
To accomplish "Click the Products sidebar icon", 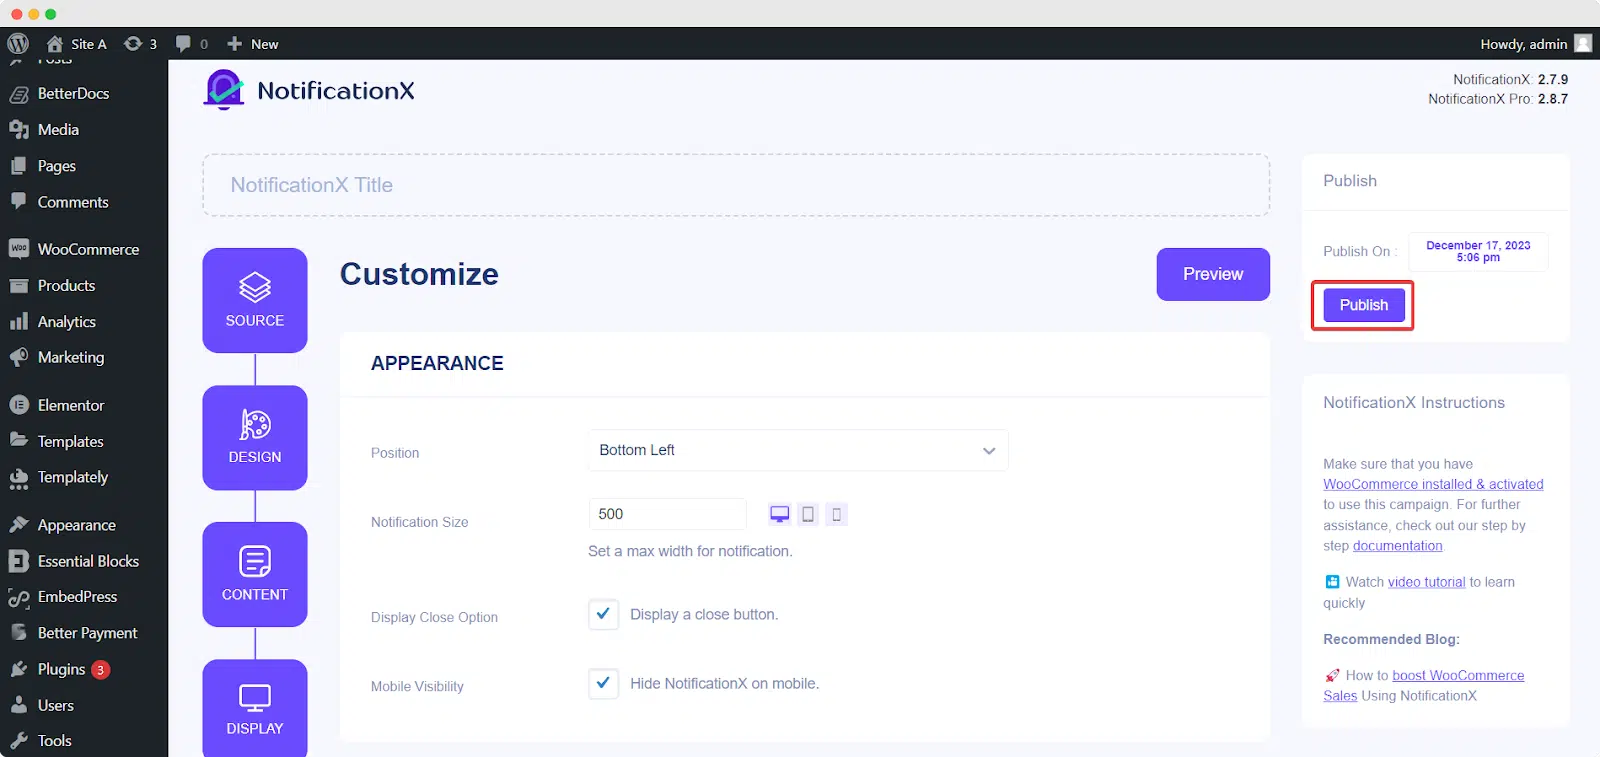I will 18,286.
